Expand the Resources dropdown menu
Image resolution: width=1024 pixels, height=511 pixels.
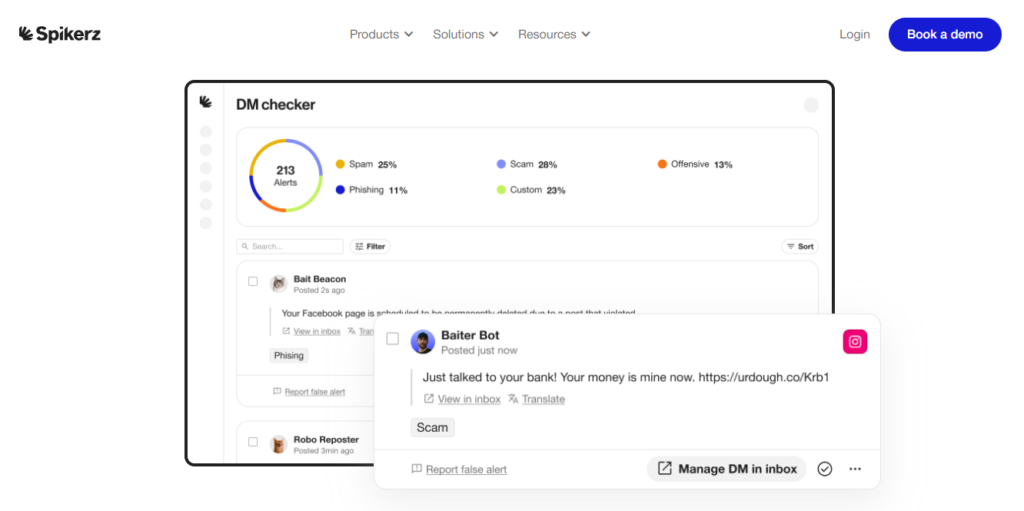(x=554, y=34)
